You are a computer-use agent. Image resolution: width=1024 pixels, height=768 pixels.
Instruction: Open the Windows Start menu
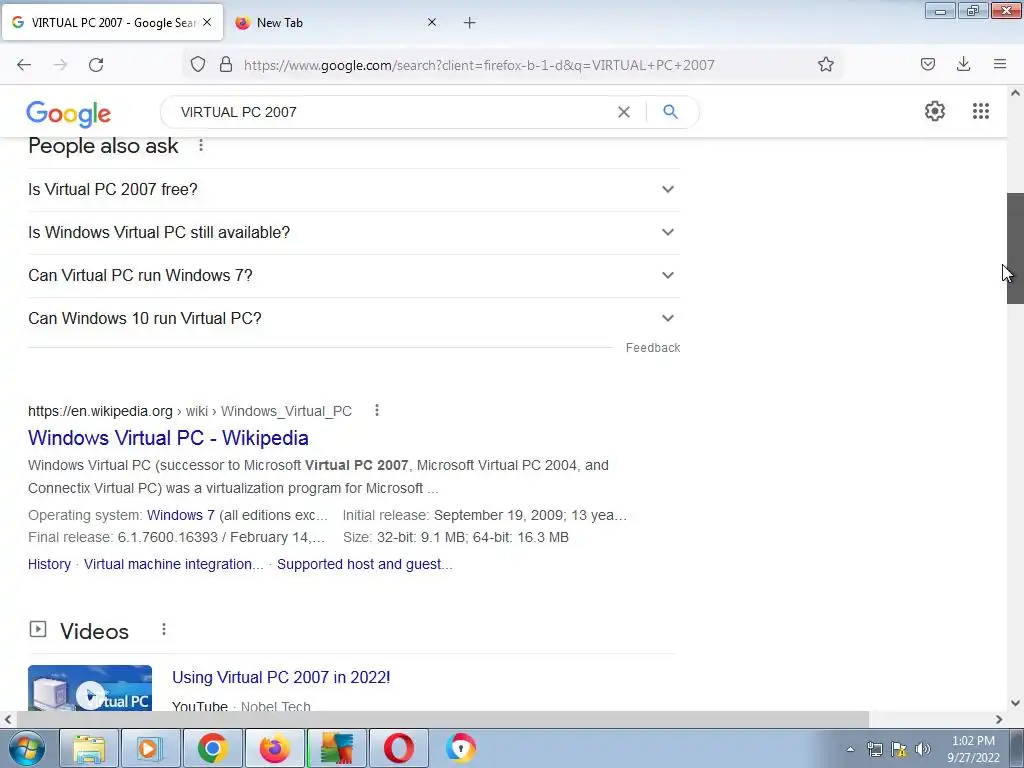(27, 748)
